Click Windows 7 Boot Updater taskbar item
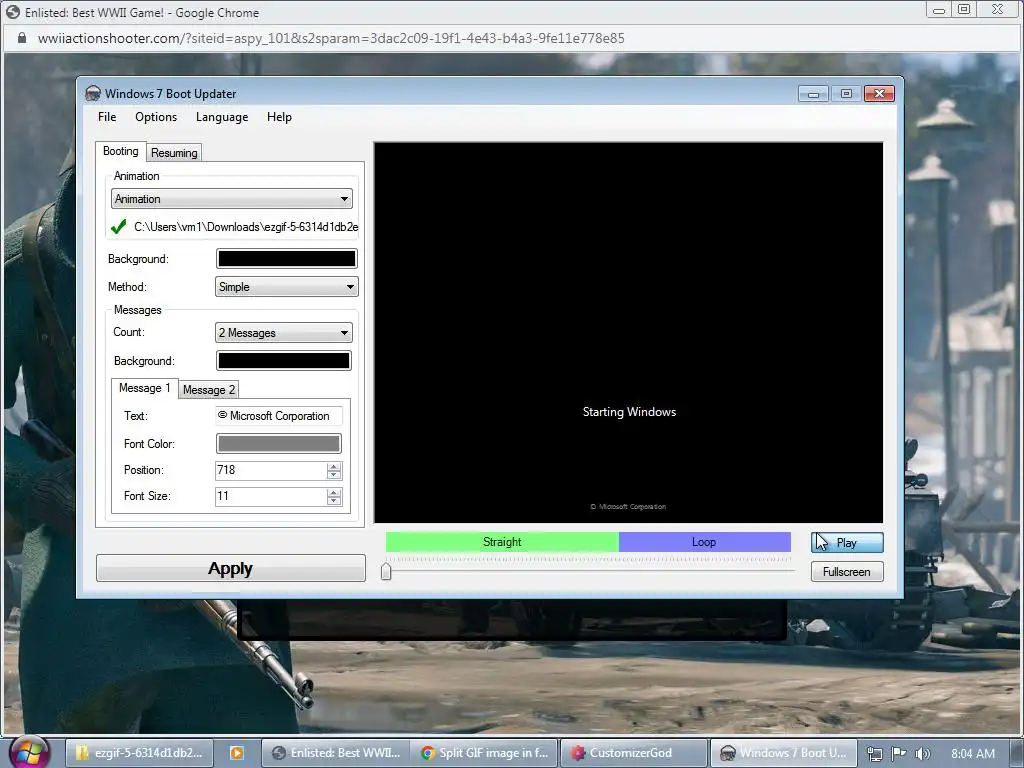1024x768 pixels. pos(783,753)
